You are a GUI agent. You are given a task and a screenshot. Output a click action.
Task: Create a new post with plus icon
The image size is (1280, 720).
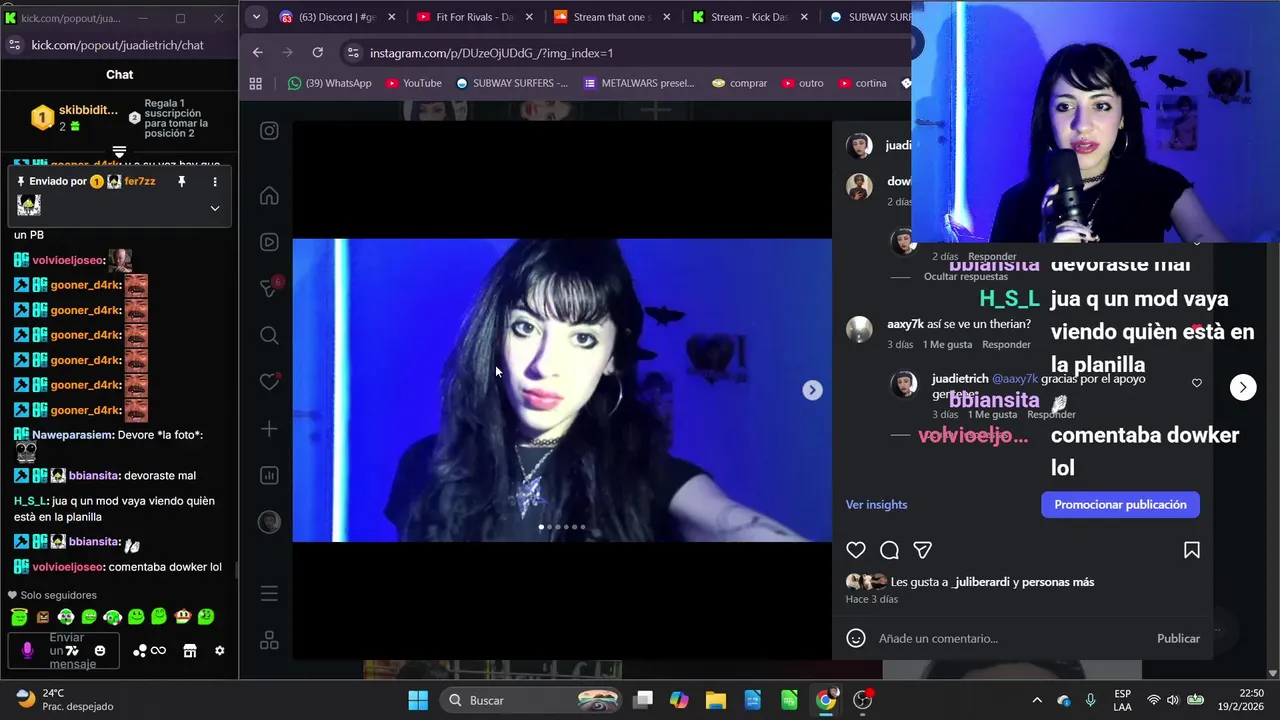(x=269, y=429)
